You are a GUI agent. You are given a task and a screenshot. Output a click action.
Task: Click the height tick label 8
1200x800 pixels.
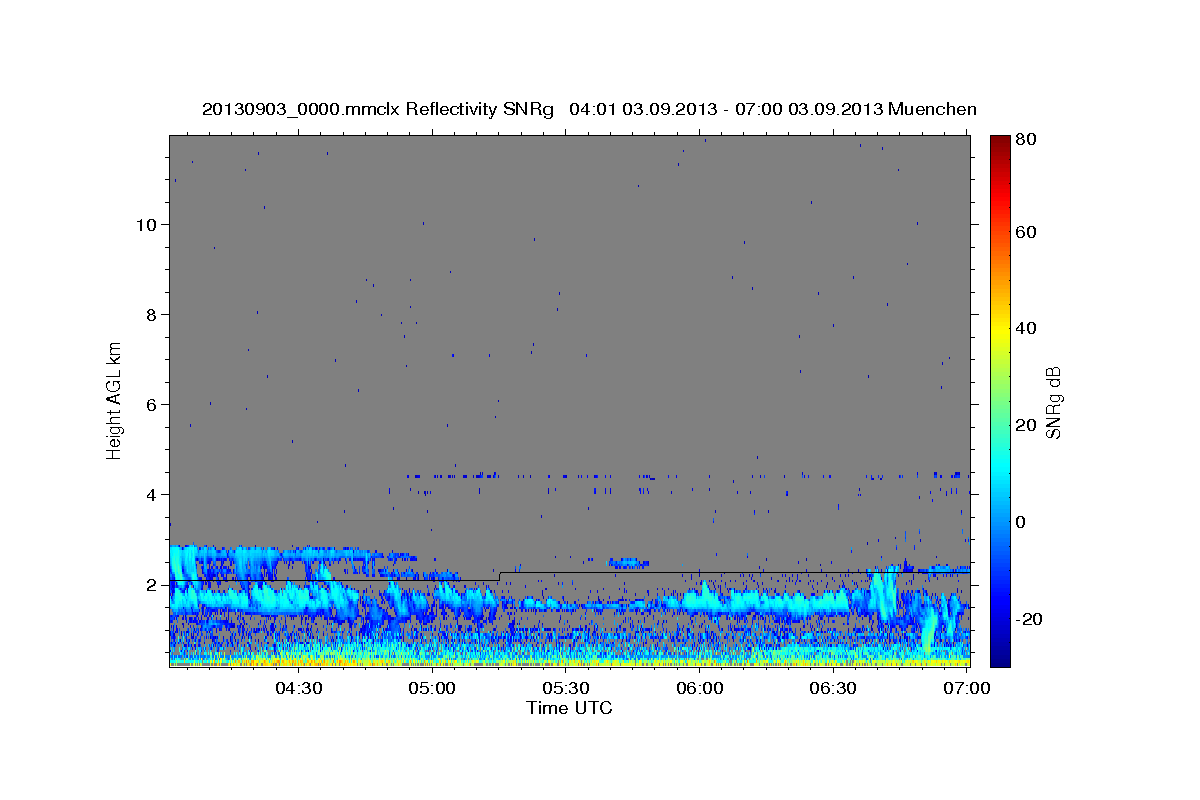pyautogui.click(x=150, y=314)
